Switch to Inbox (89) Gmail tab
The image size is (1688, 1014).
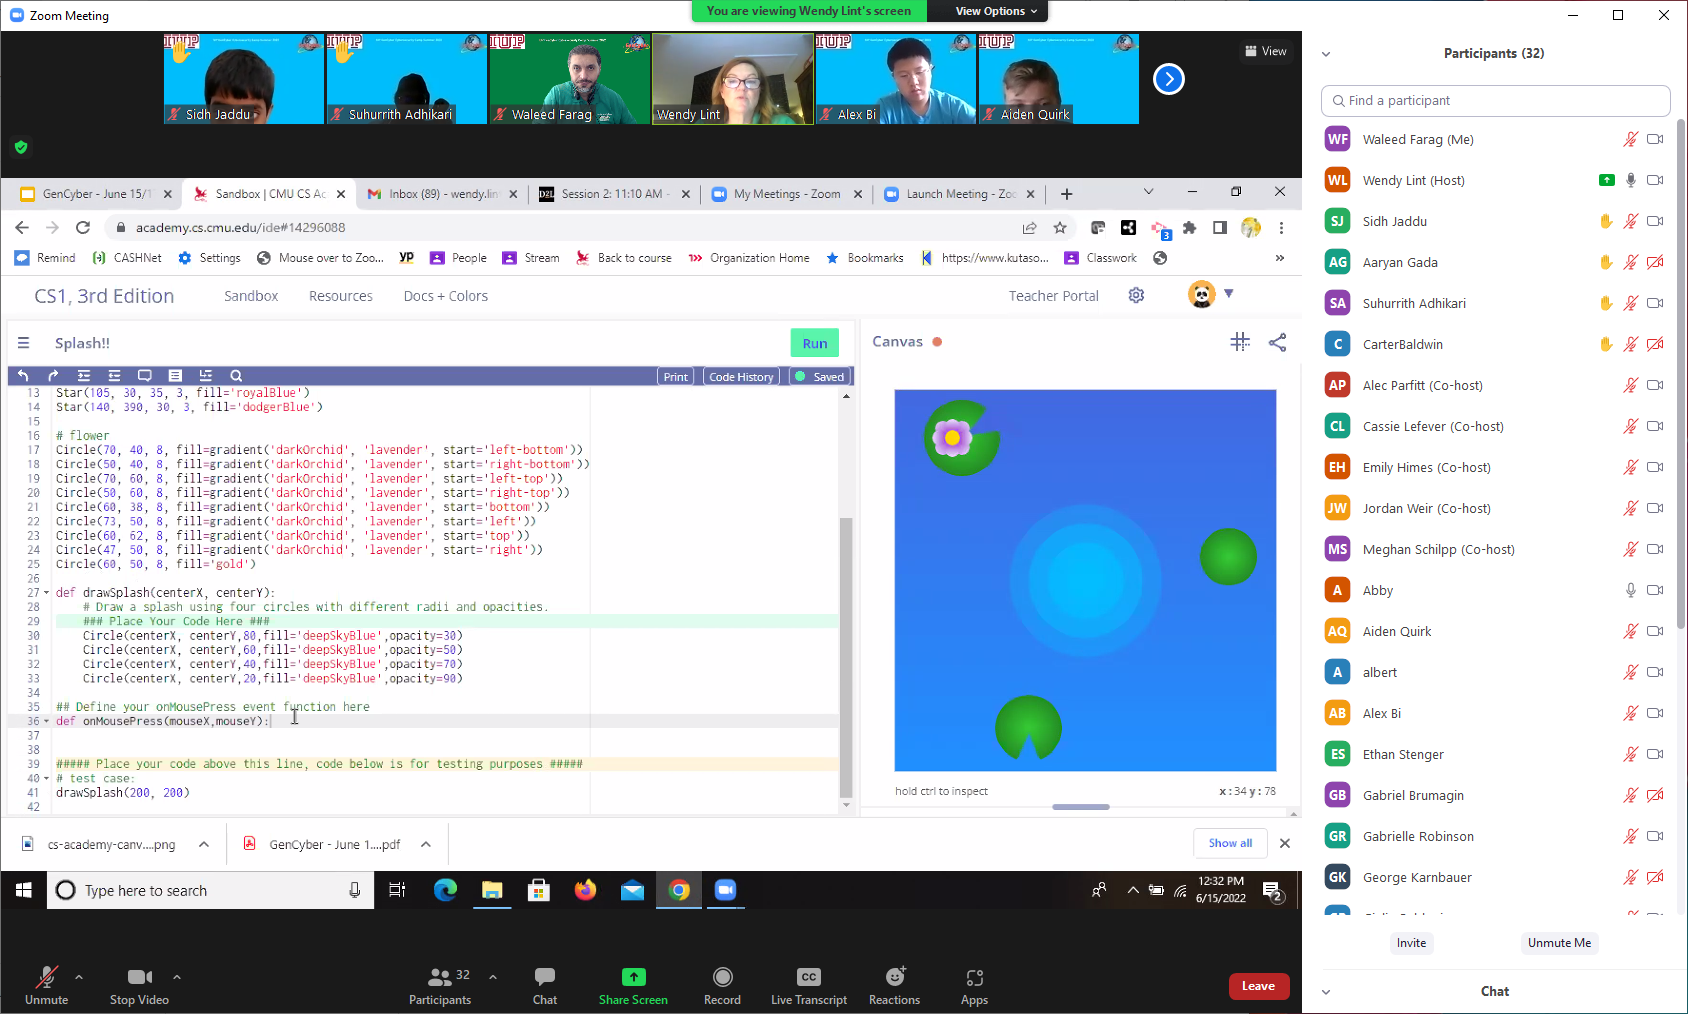coord(442,194)
